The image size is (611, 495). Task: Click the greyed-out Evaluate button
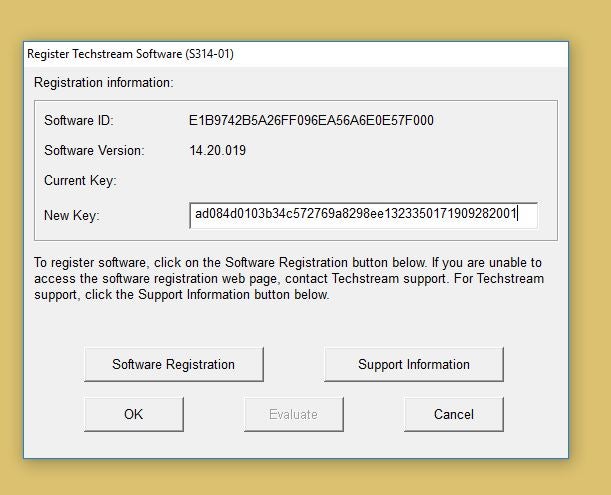[x=293, y=414]
